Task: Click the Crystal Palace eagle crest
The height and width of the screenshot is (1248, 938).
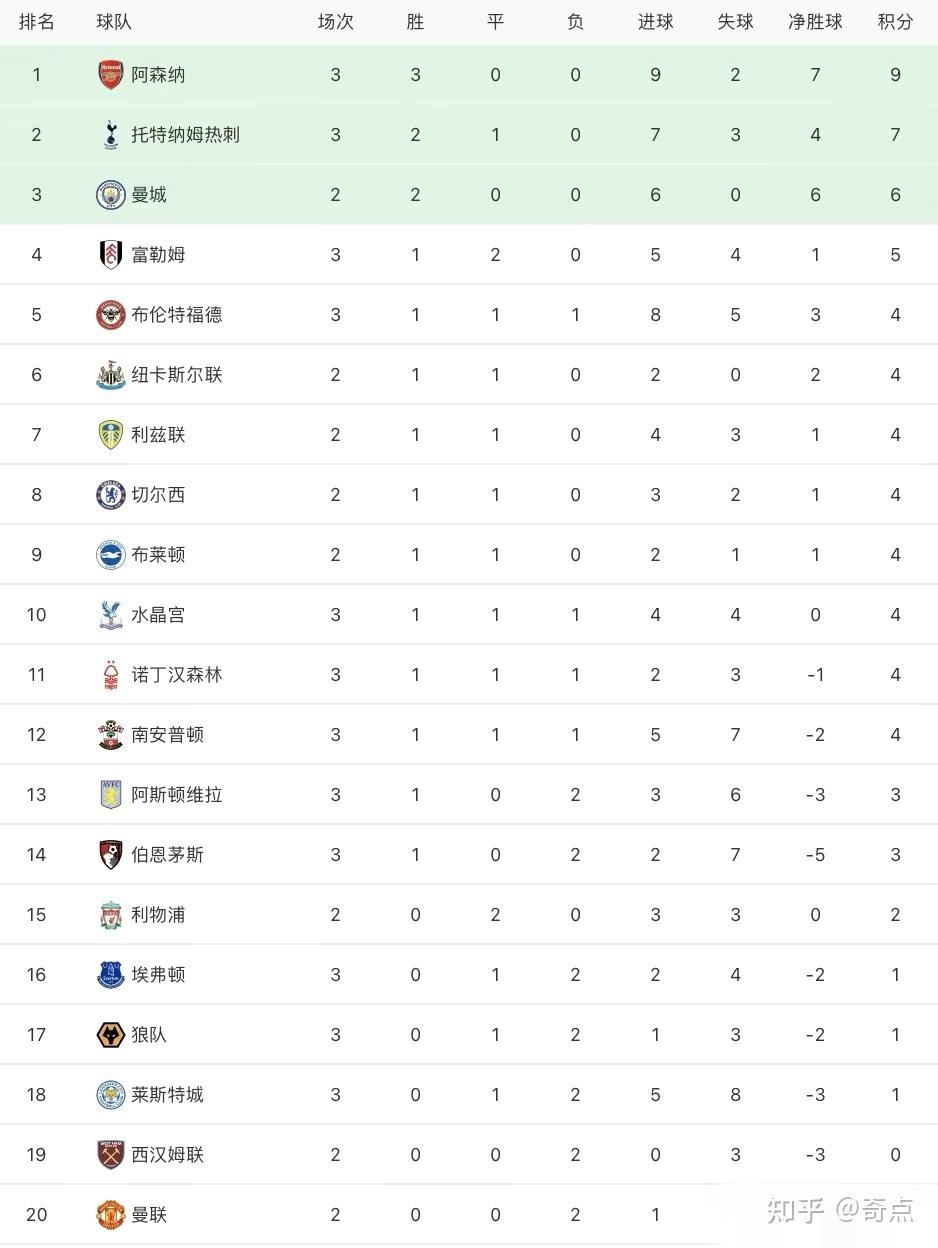Action: click(x=110, y=615)
